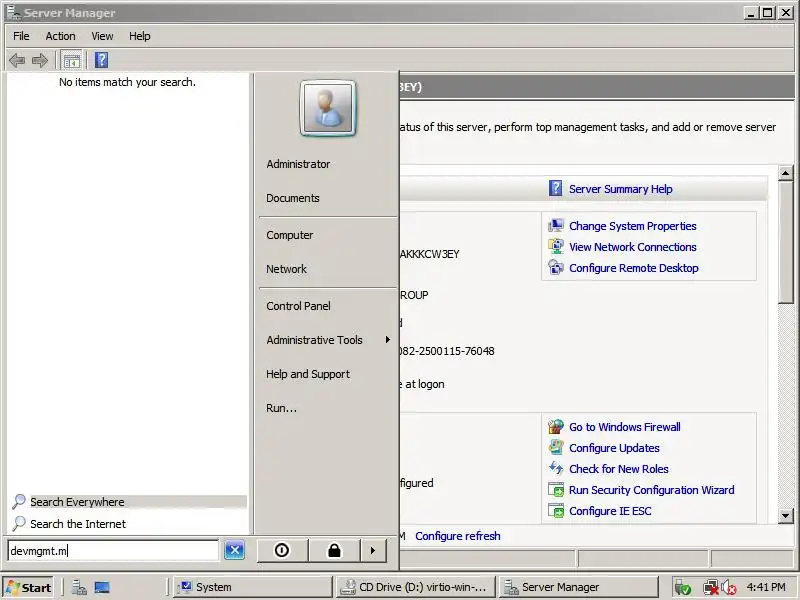
Task: Open the View menu
Action: (102, 36)
